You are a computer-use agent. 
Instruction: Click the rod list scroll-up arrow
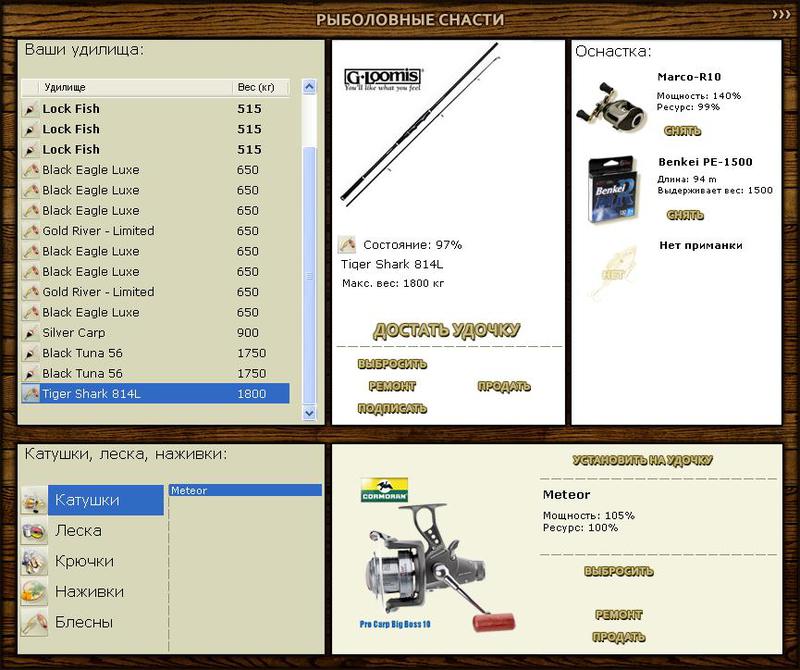coord(309,87)
